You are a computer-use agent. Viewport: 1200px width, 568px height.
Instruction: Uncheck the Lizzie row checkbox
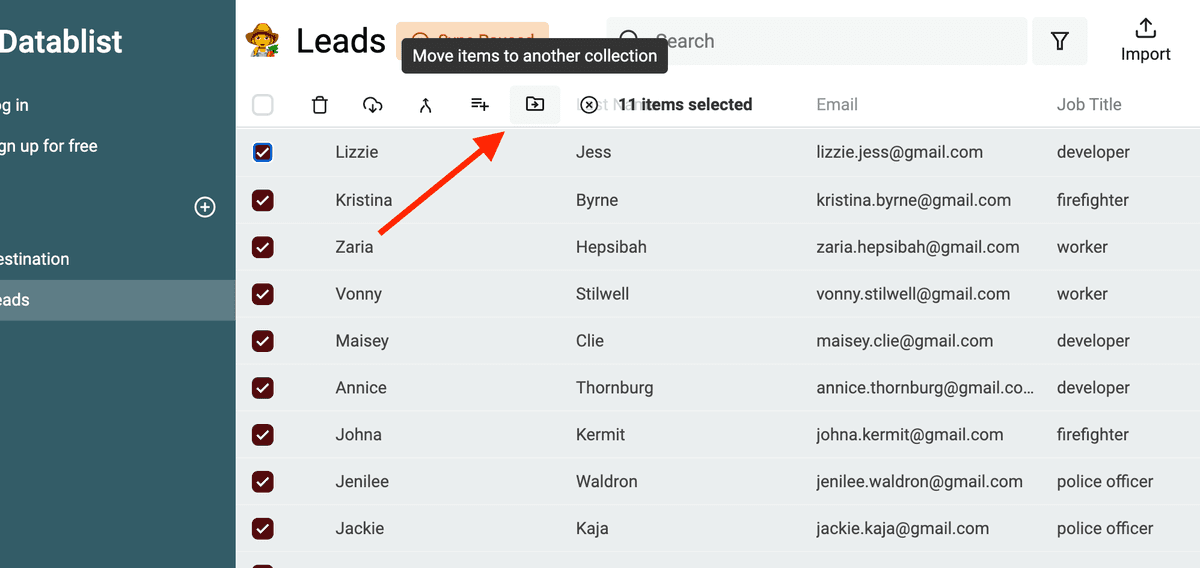pyautogui.click(x=263, y=152)
